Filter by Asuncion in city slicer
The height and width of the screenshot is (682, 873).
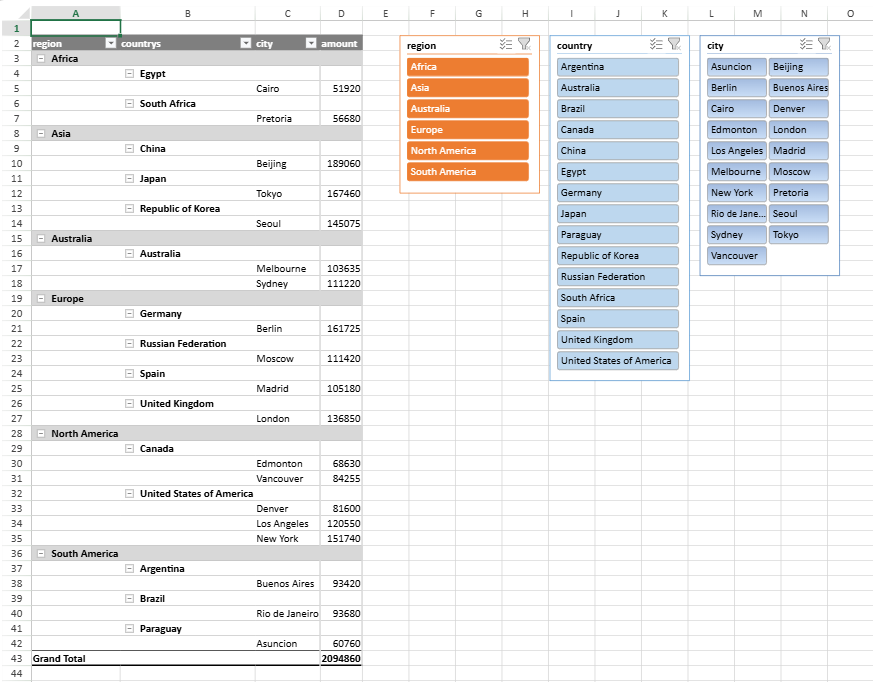[737, 67]
